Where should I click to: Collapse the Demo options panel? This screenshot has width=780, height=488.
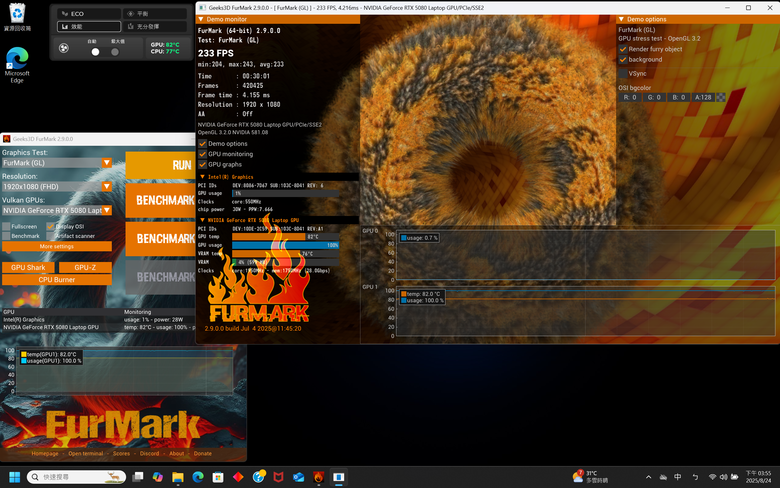click(x=621, y=19)
